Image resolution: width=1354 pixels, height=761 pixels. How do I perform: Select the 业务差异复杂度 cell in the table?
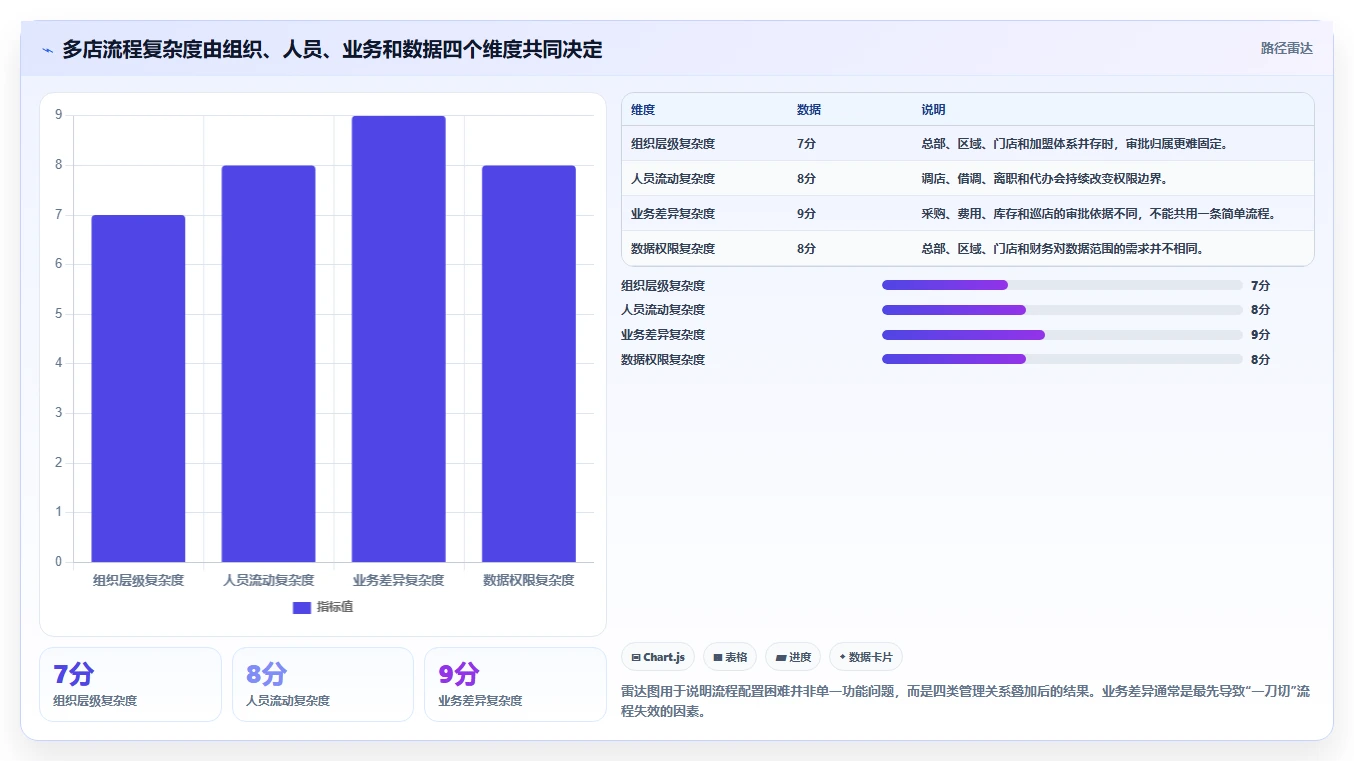(673, 214)
